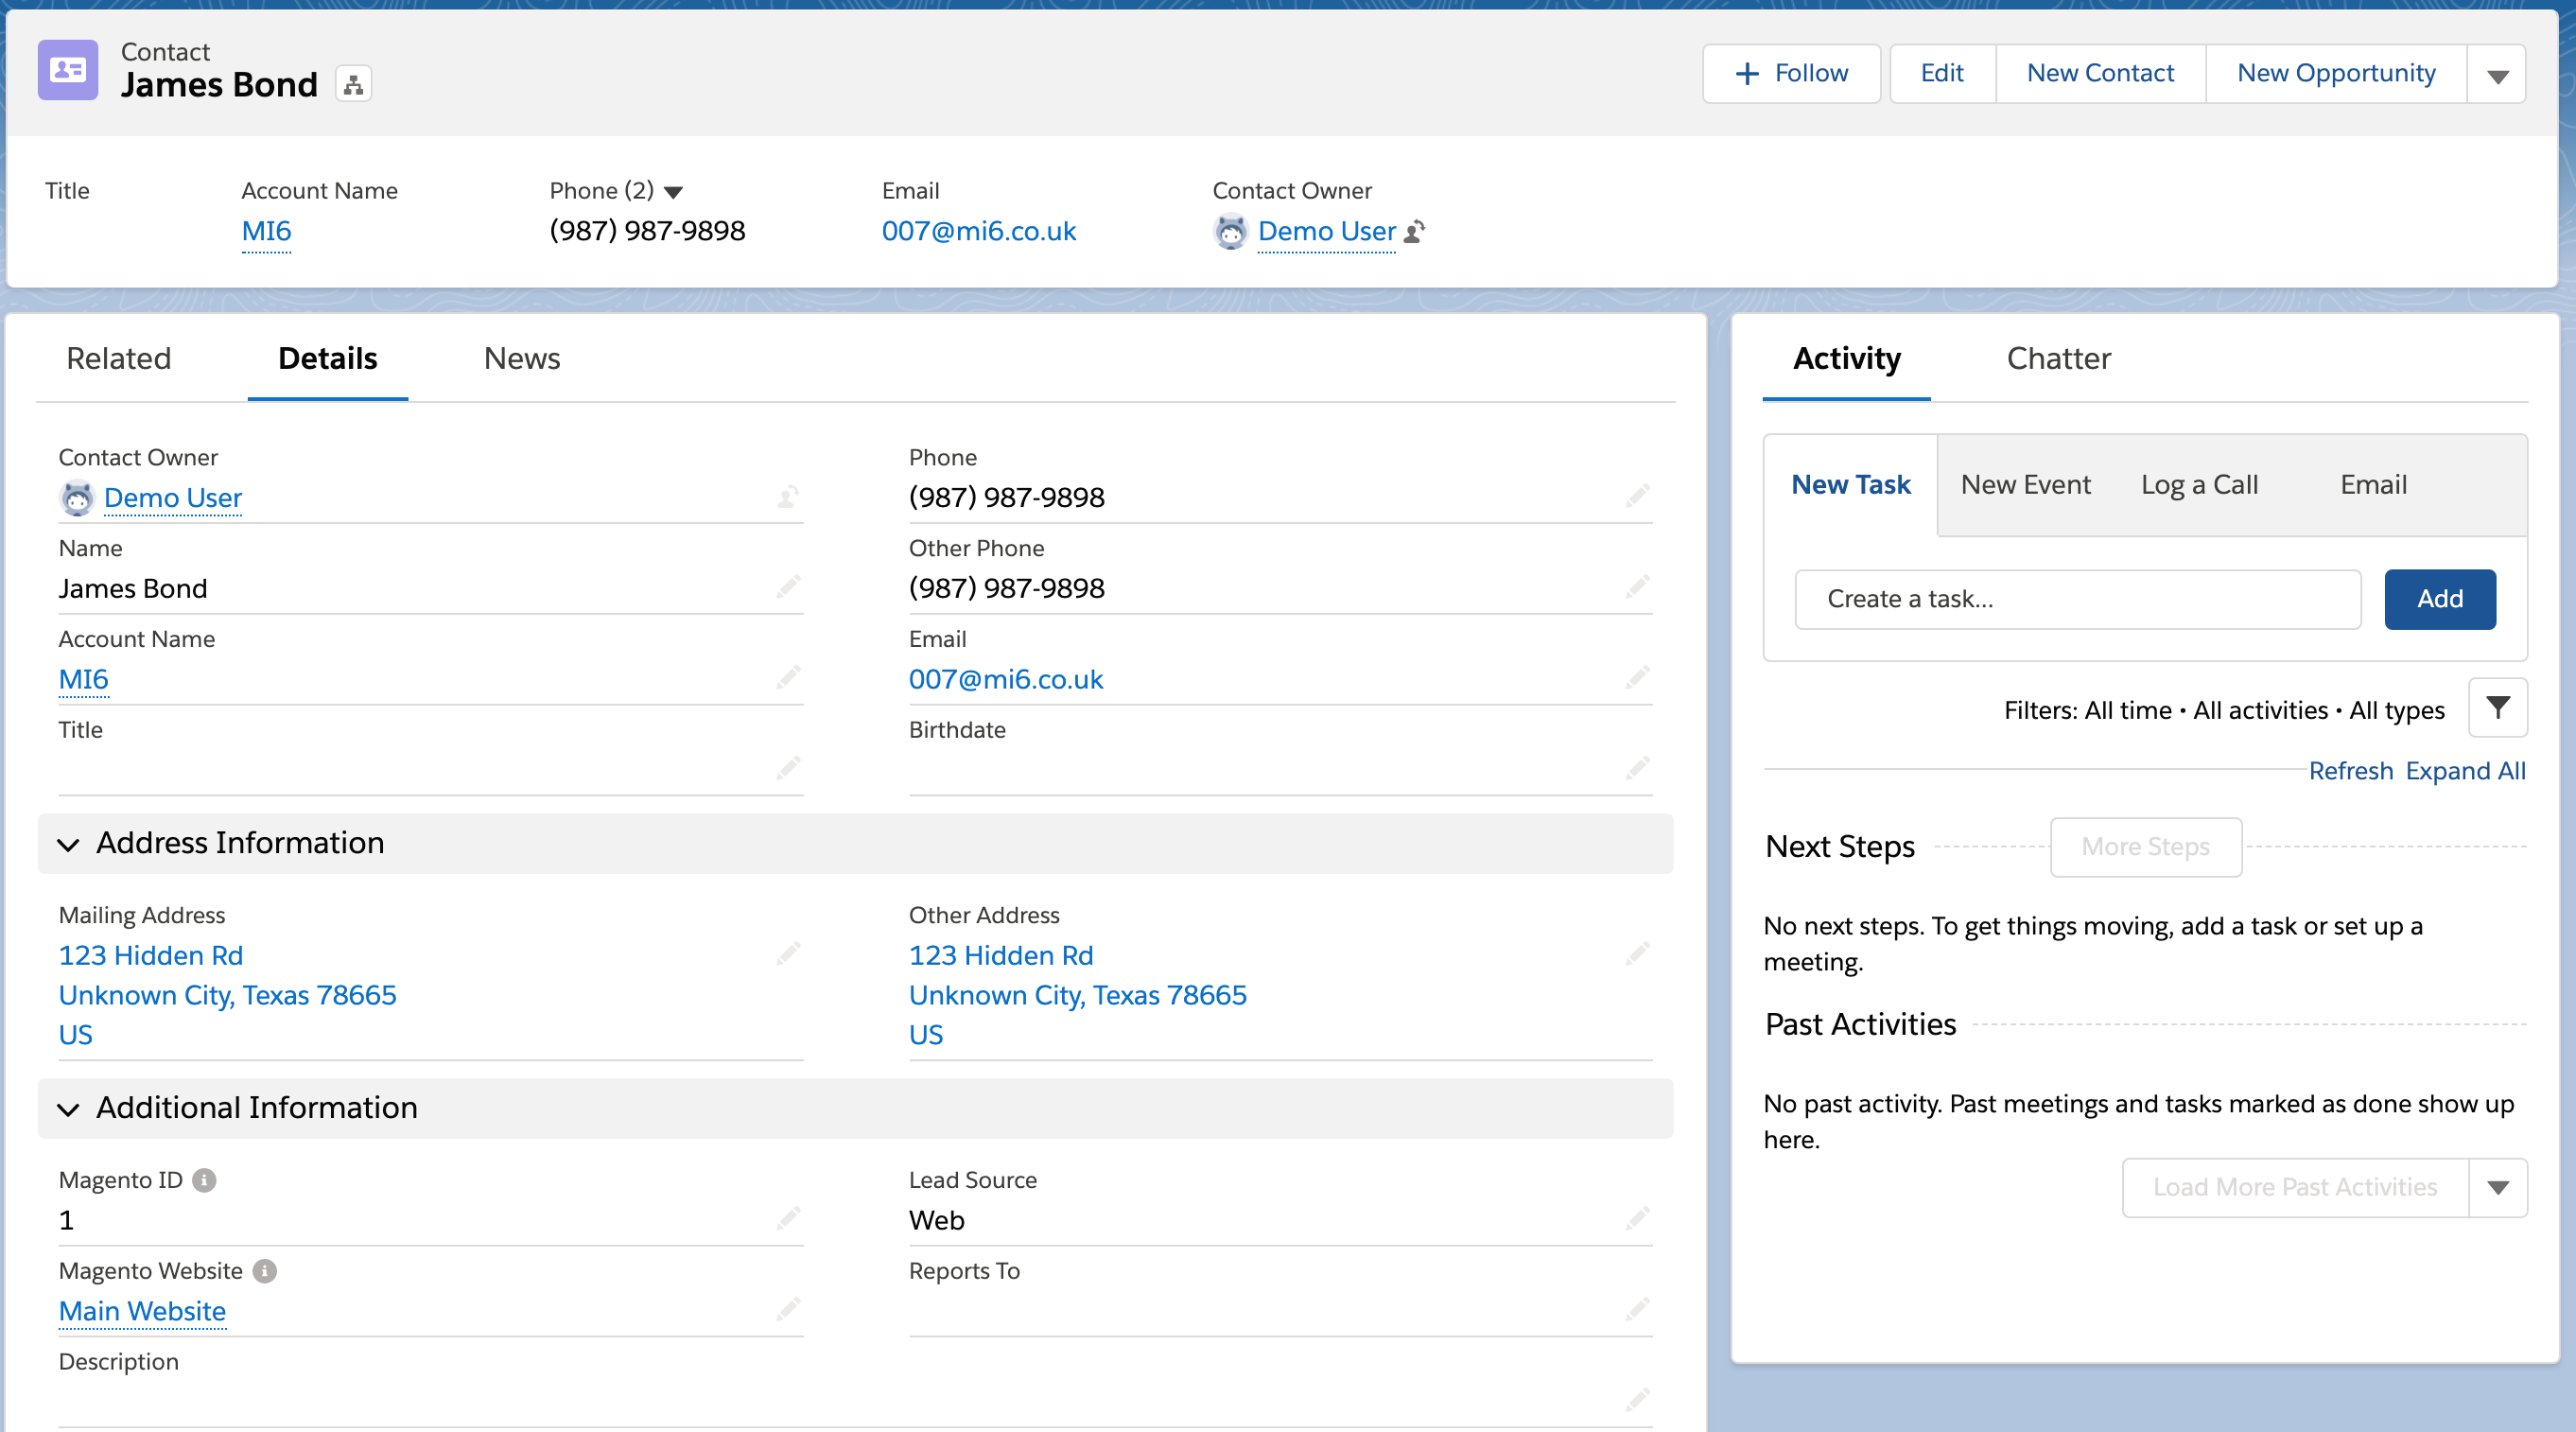Open the Phone (2) dropdown arrow
Image resolution: width=2576 pixels, height=1432 pixels.
[x=674, y=192]
